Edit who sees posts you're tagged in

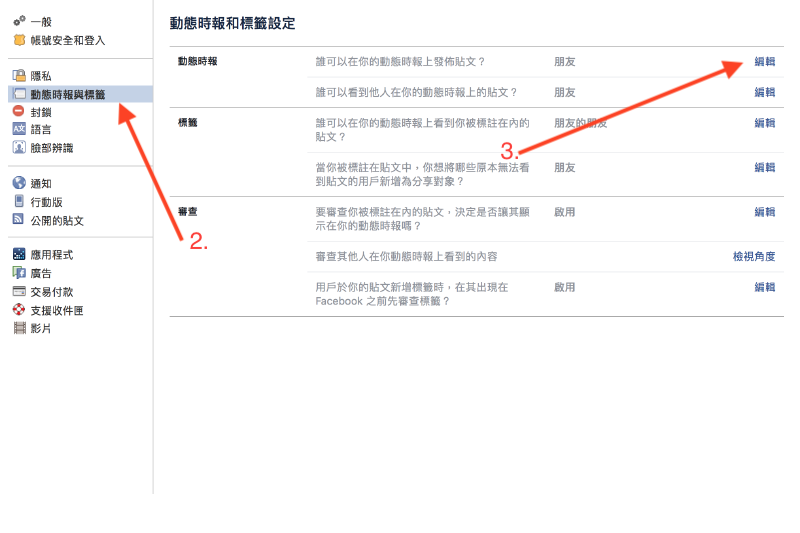[764, 123]
